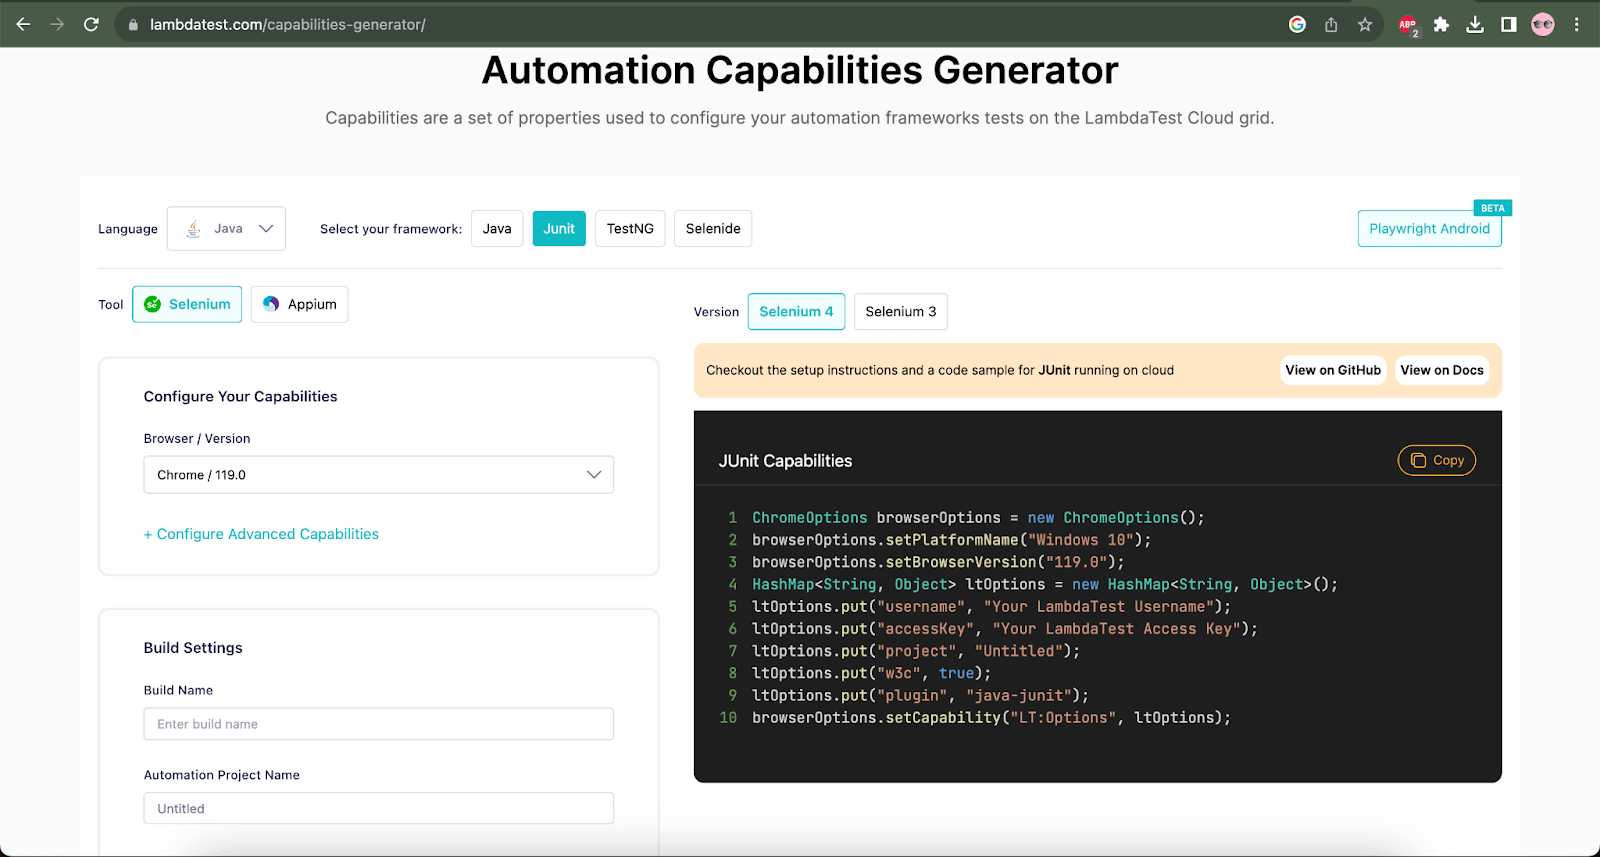The image size is (1600, 857).
Task: Click the share page icon
Action: 1331,24
